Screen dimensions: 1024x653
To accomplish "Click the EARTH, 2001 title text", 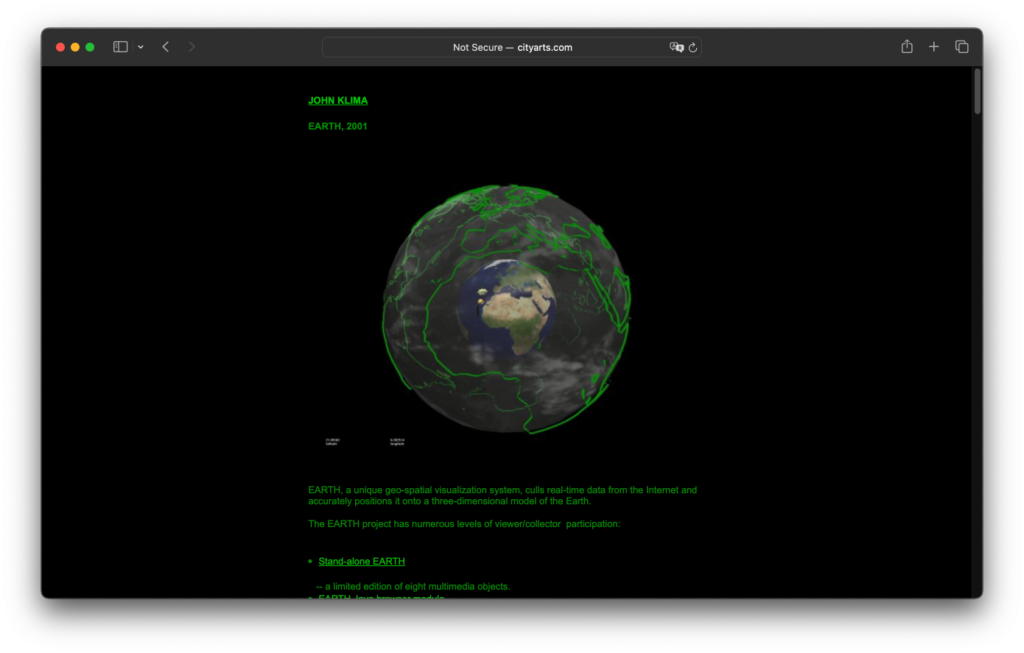I will tap(338, 126).
